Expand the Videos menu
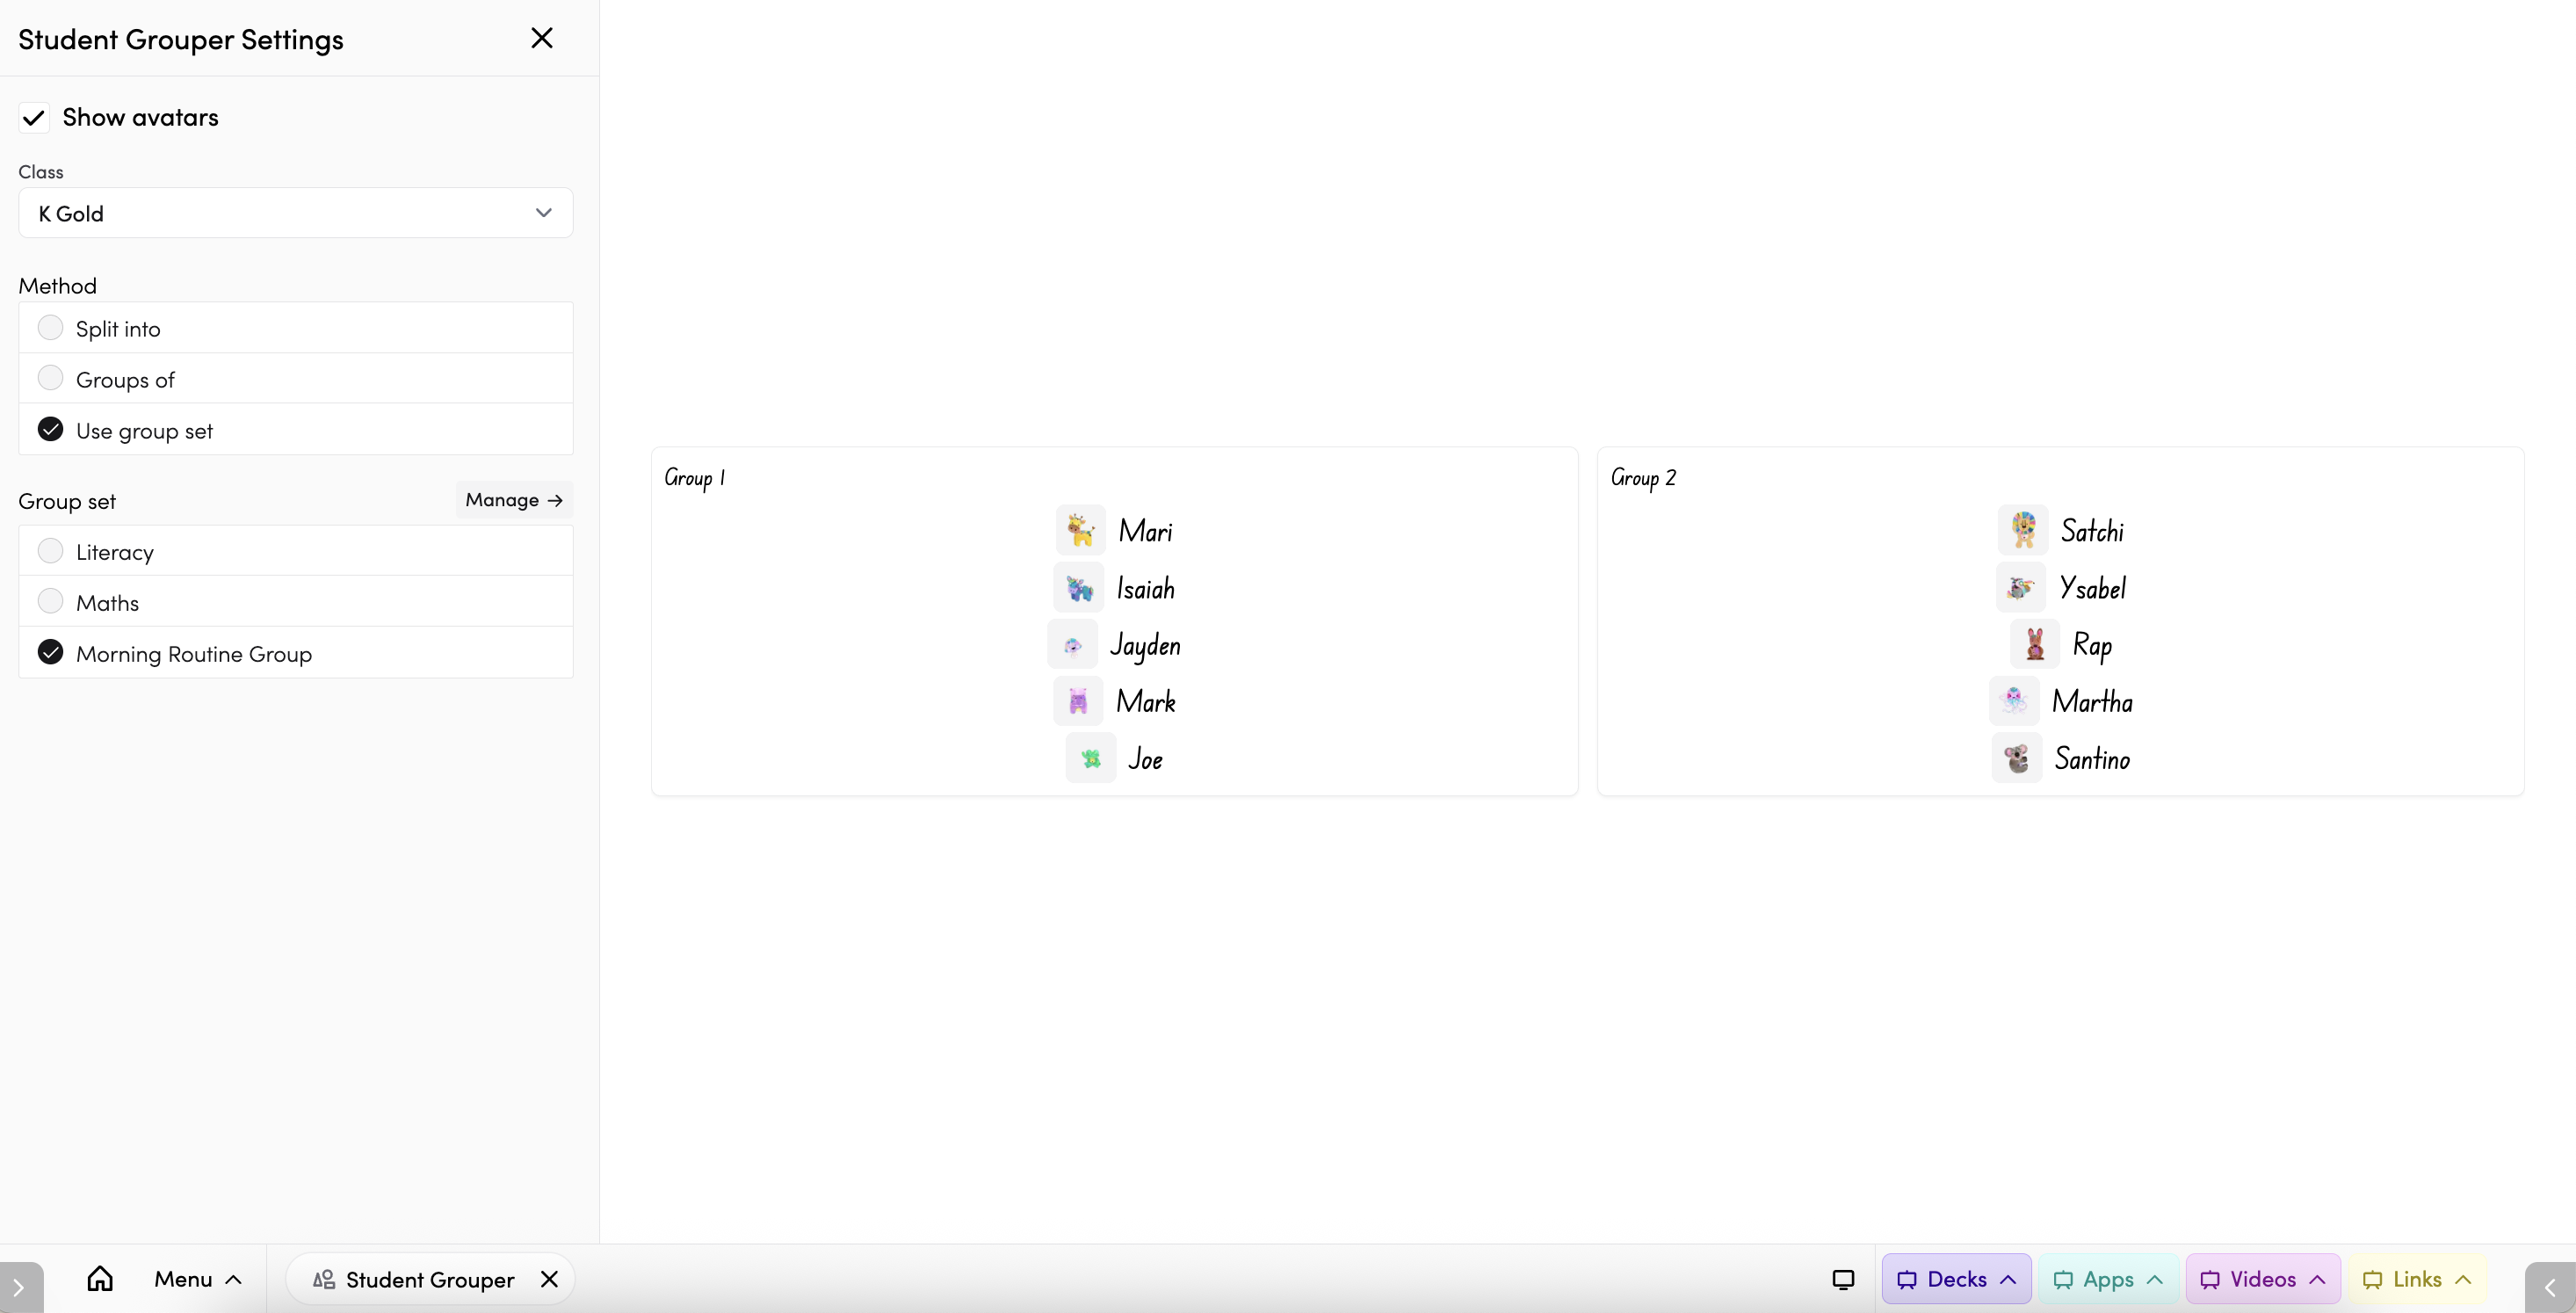 pyautogui.click(x=2262, y=1279)
